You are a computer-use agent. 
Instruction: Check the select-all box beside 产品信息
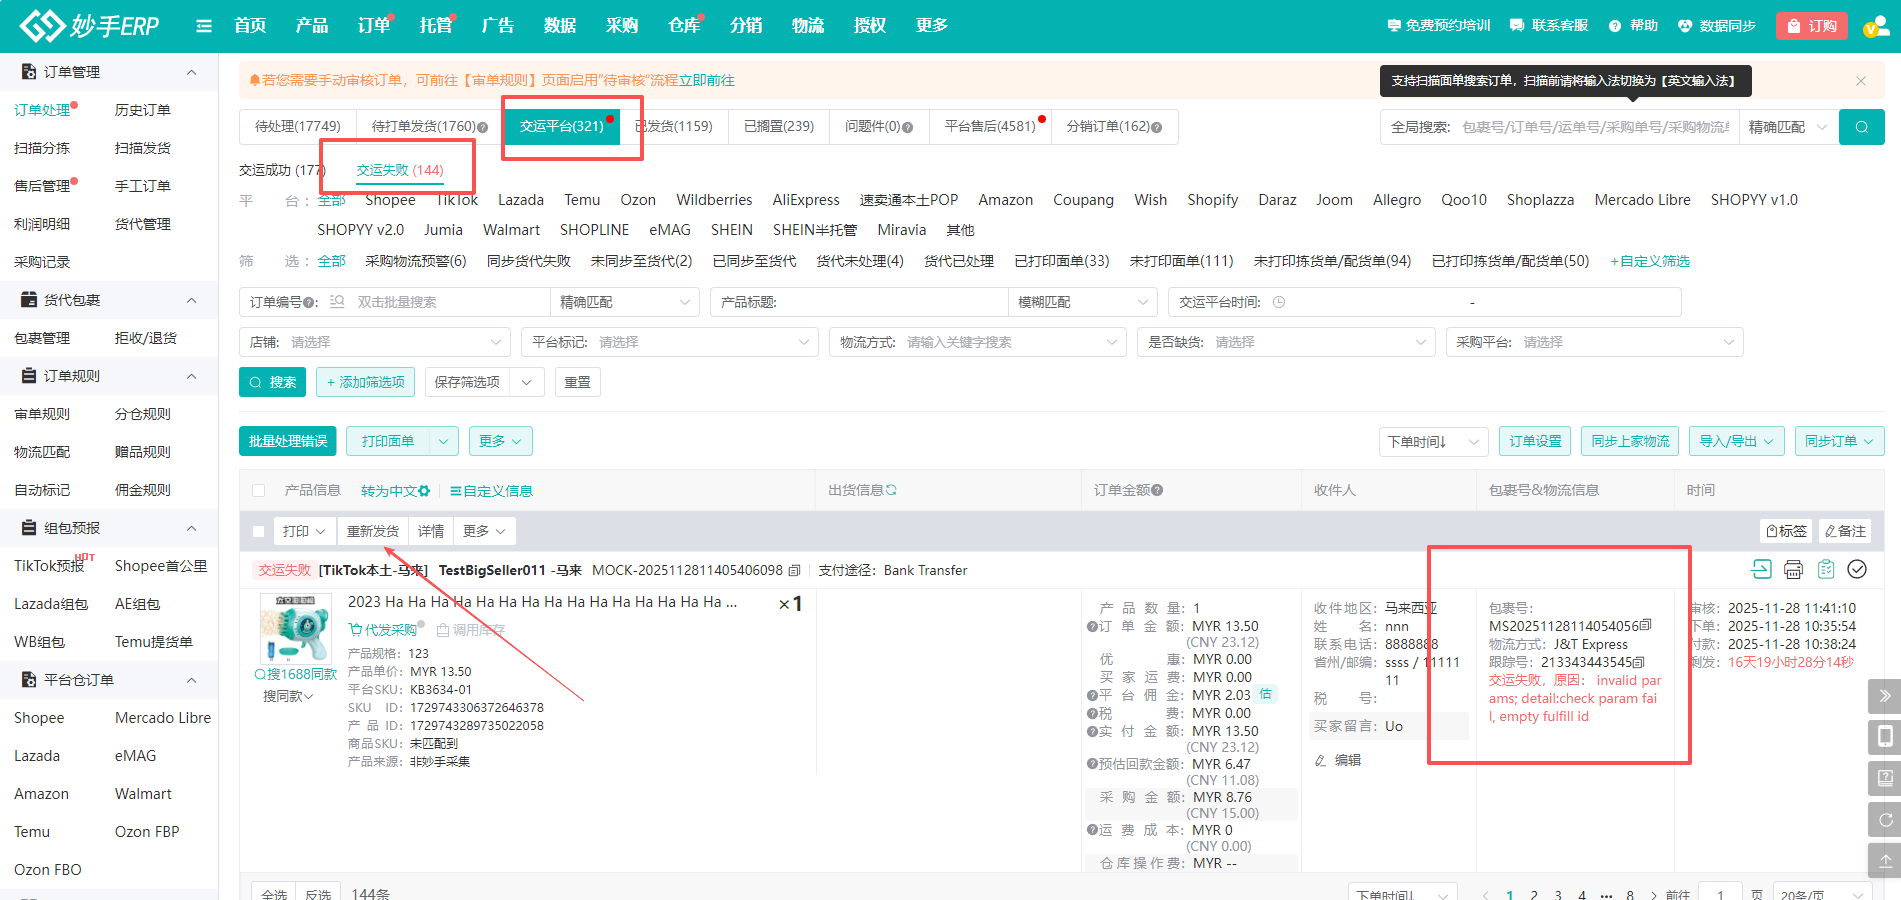pos(259,490)
